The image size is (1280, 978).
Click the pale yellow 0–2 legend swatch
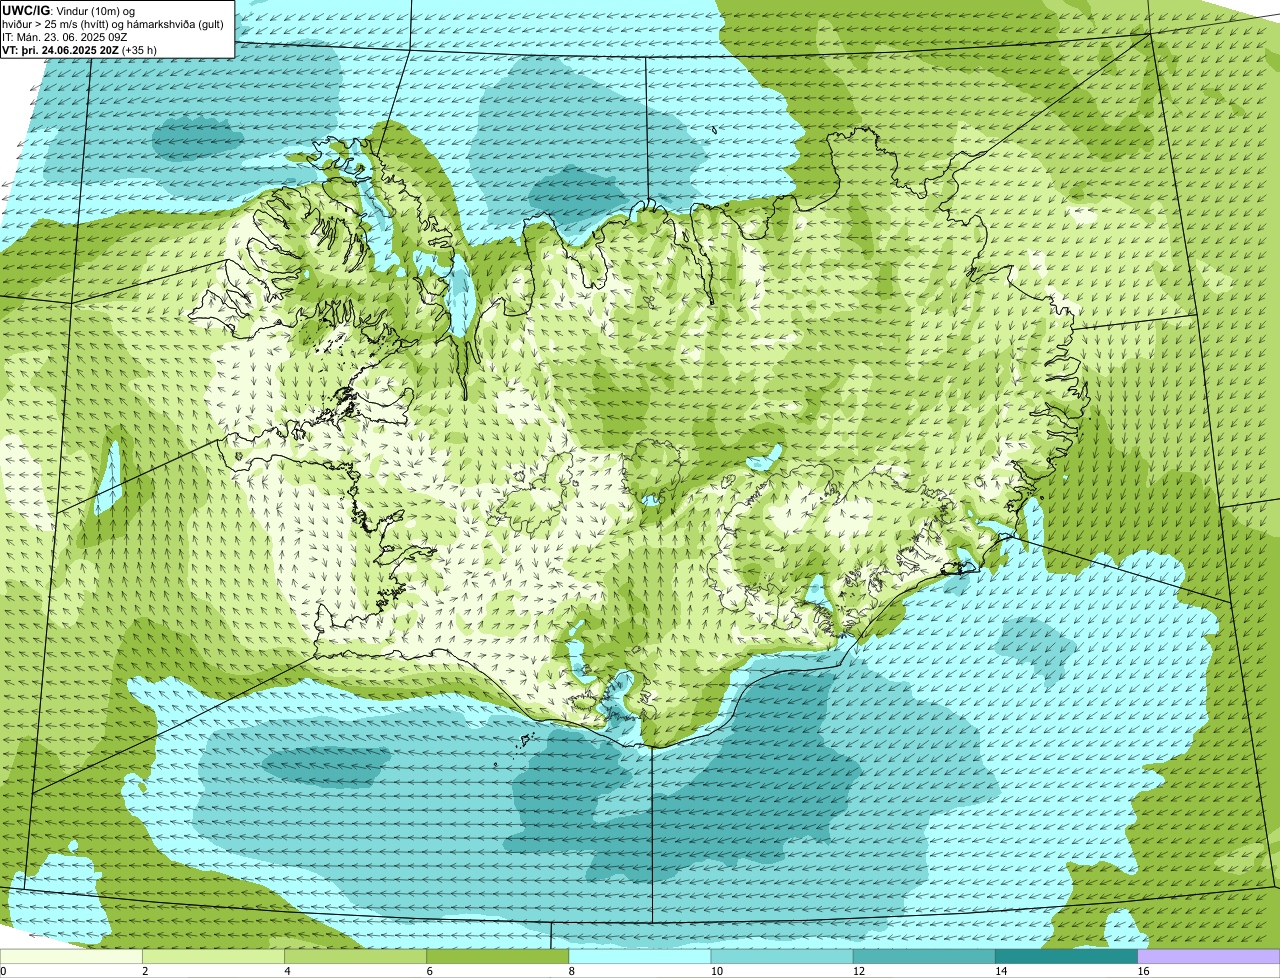pos(72,957)
